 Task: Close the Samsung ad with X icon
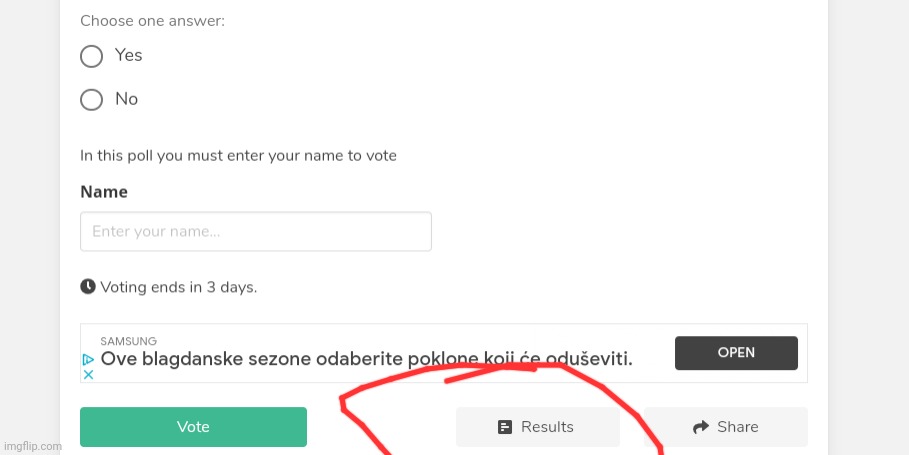88,374
